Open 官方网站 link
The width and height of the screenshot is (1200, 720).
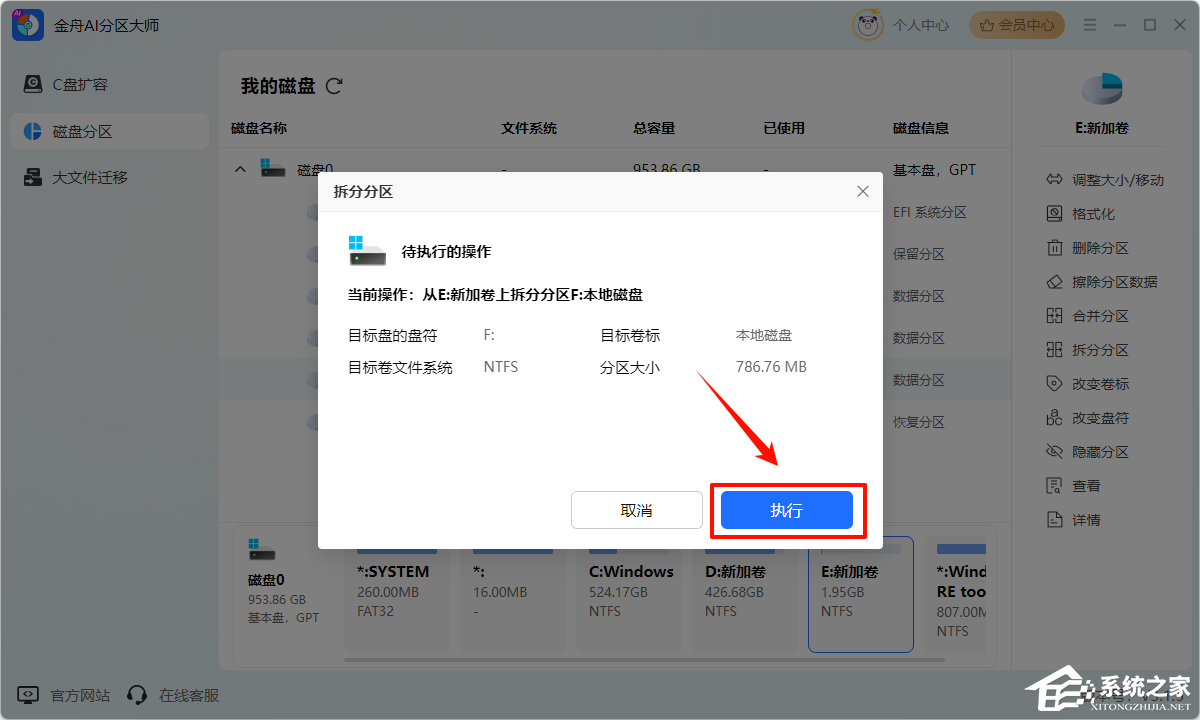click(65, 695)
